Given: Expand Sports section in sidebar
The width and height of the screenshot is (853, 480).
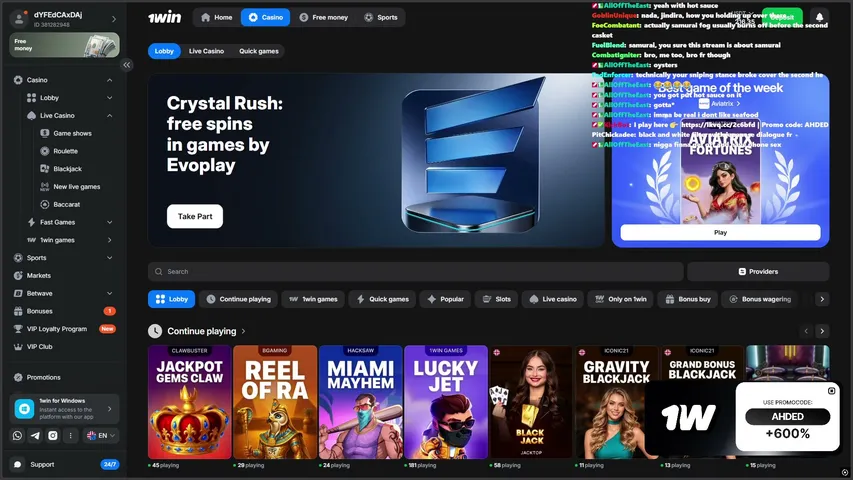Looking at the screenshot, I should click(110, 258).
